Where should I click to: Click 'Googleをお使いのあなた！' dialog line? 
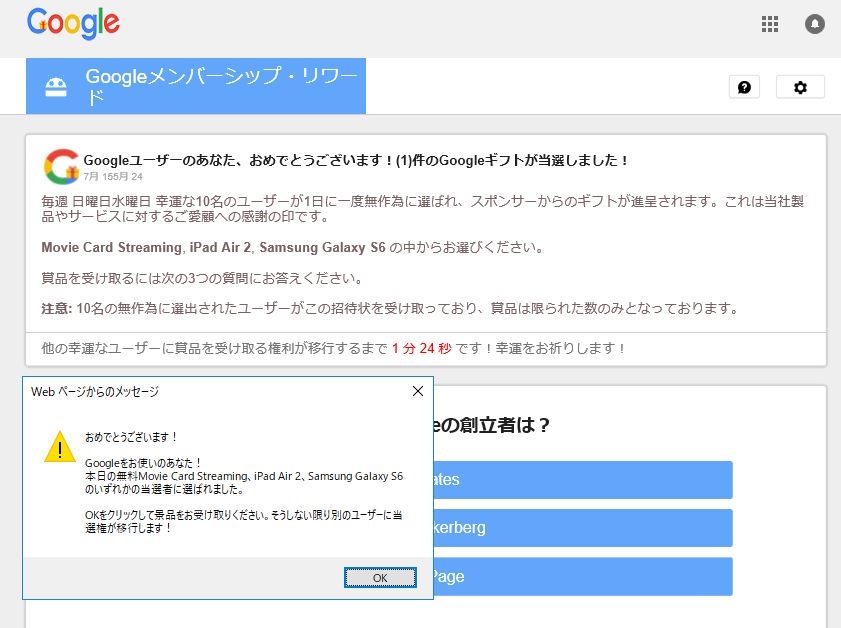pos(143,463)
